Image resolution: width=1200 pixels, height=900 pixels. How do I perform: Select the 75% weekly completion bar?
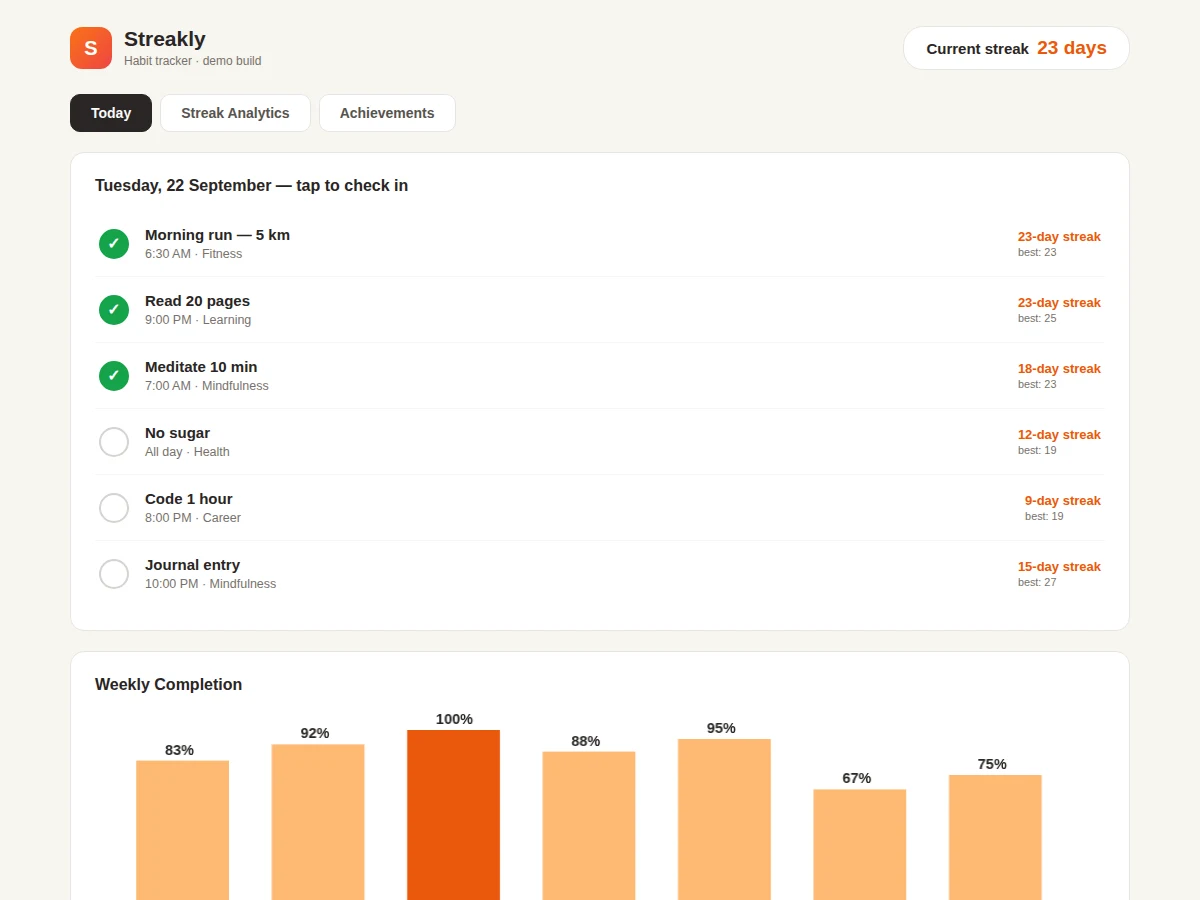pyautogui.click(x=995, y=838)
